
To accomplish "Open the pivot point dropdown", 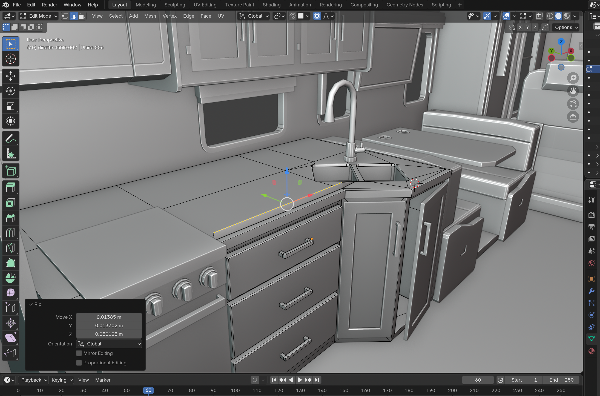I will coord(279,16).
